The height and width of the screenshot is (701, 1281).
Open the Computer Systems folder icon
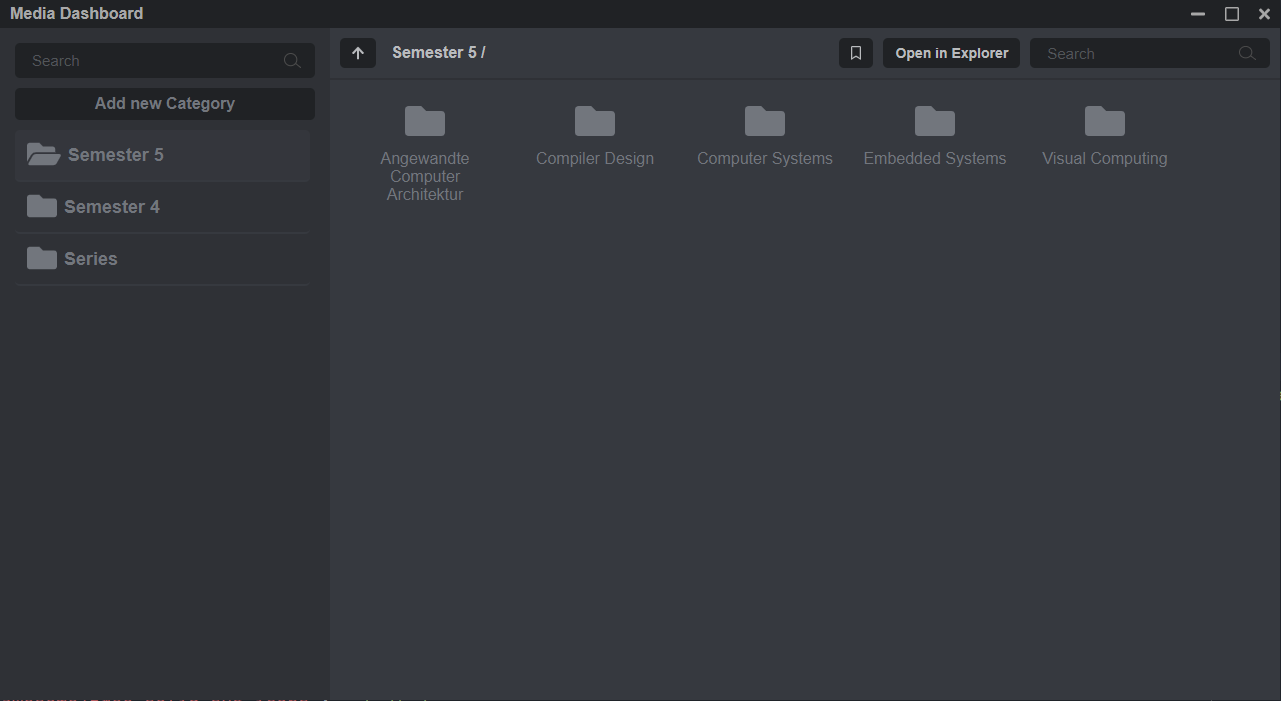765,122
